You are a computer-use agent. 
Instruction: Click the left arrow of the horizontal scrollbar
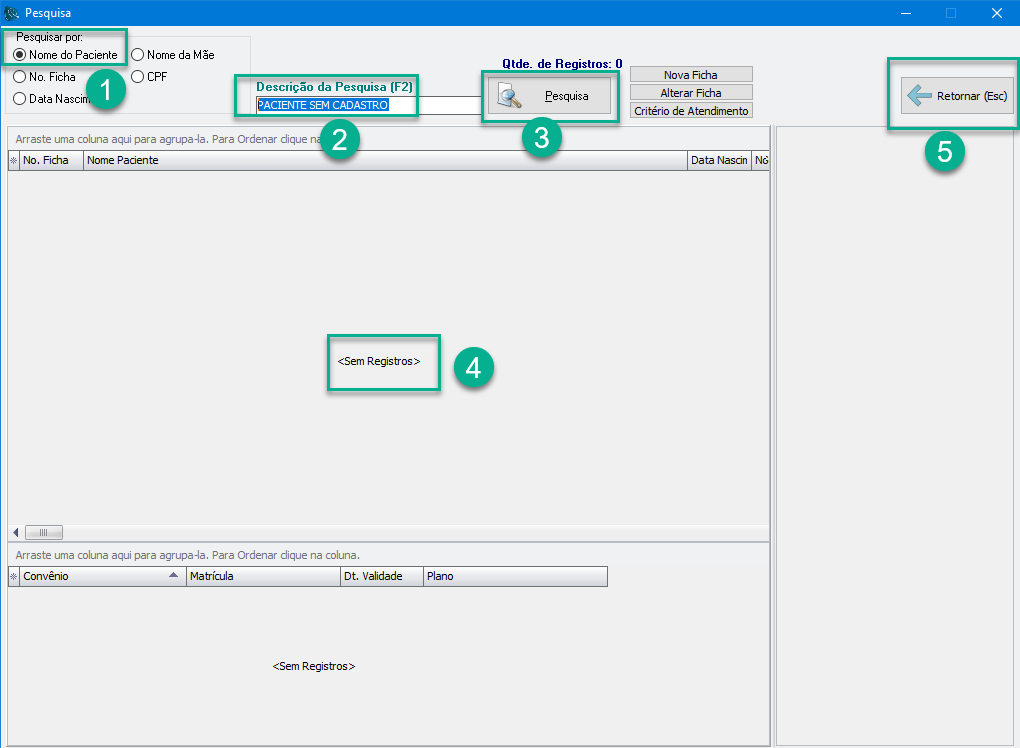pos(15,532)
